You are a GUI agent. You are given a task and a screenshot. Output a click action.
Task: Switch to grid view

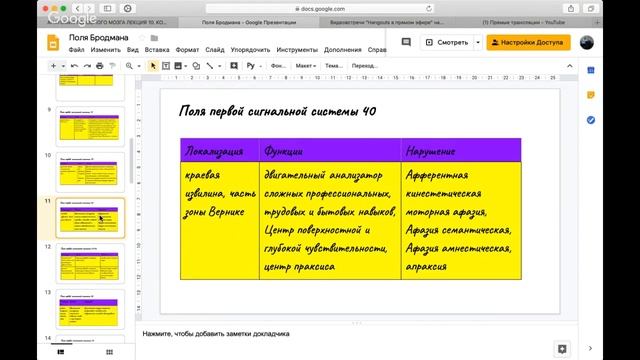coord(109,352)
